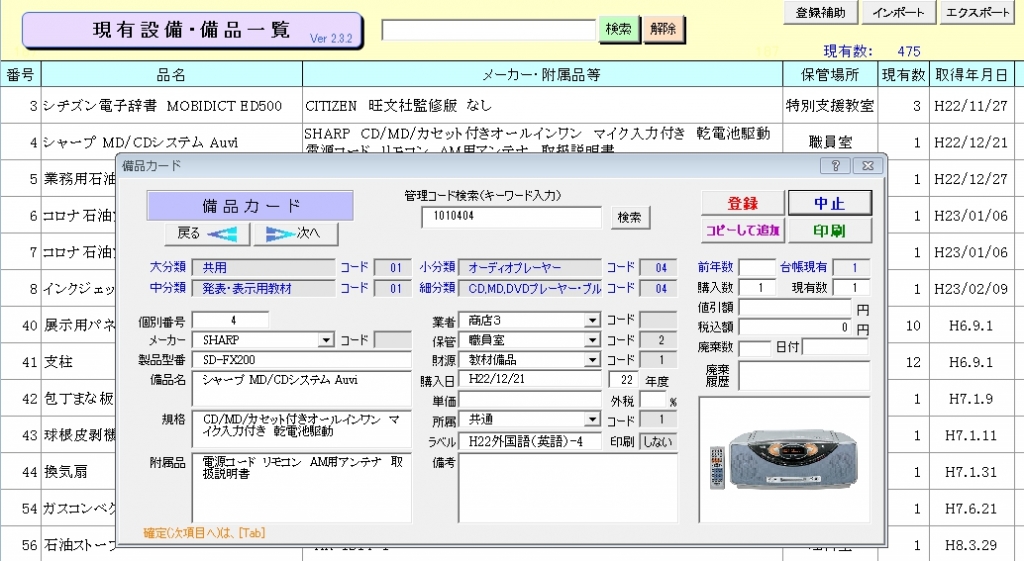The width and height of the screenshot is (1024, 561).
Task: Click the 戻る back arrow button
Action: point(207,234)
